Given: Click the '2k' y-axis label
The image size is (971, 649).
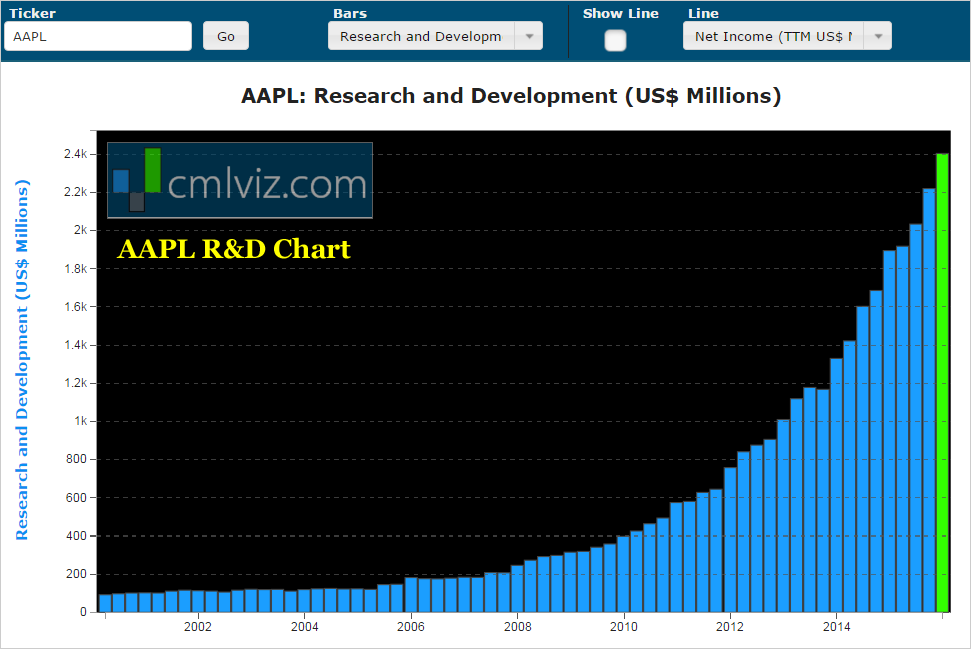Looking at the screenshot, I should click(81, 230).
